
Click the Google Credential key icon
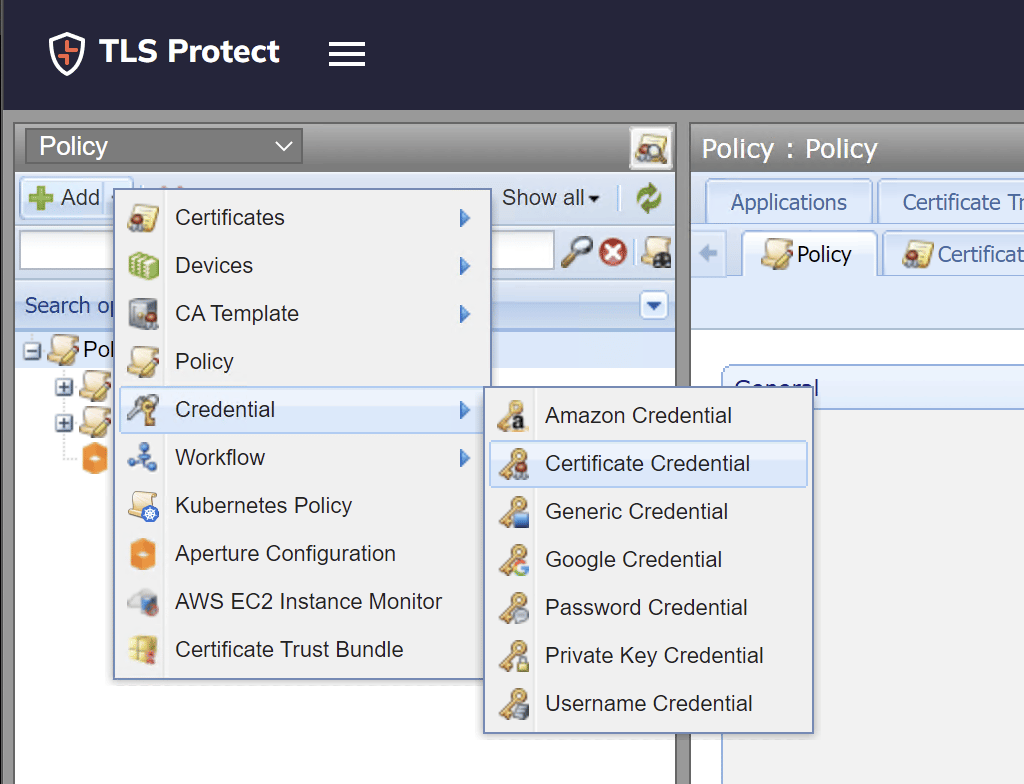[x=514, y=560]
